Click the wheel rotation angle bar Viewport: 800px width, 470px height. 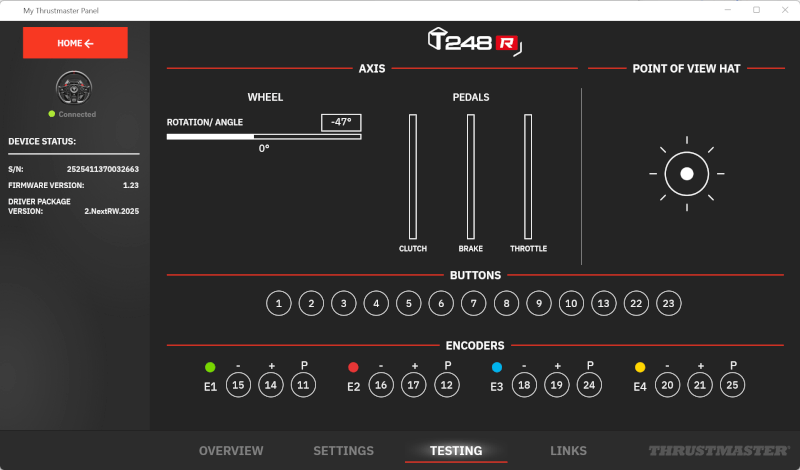pyautogui.click(x=264, y=137)
